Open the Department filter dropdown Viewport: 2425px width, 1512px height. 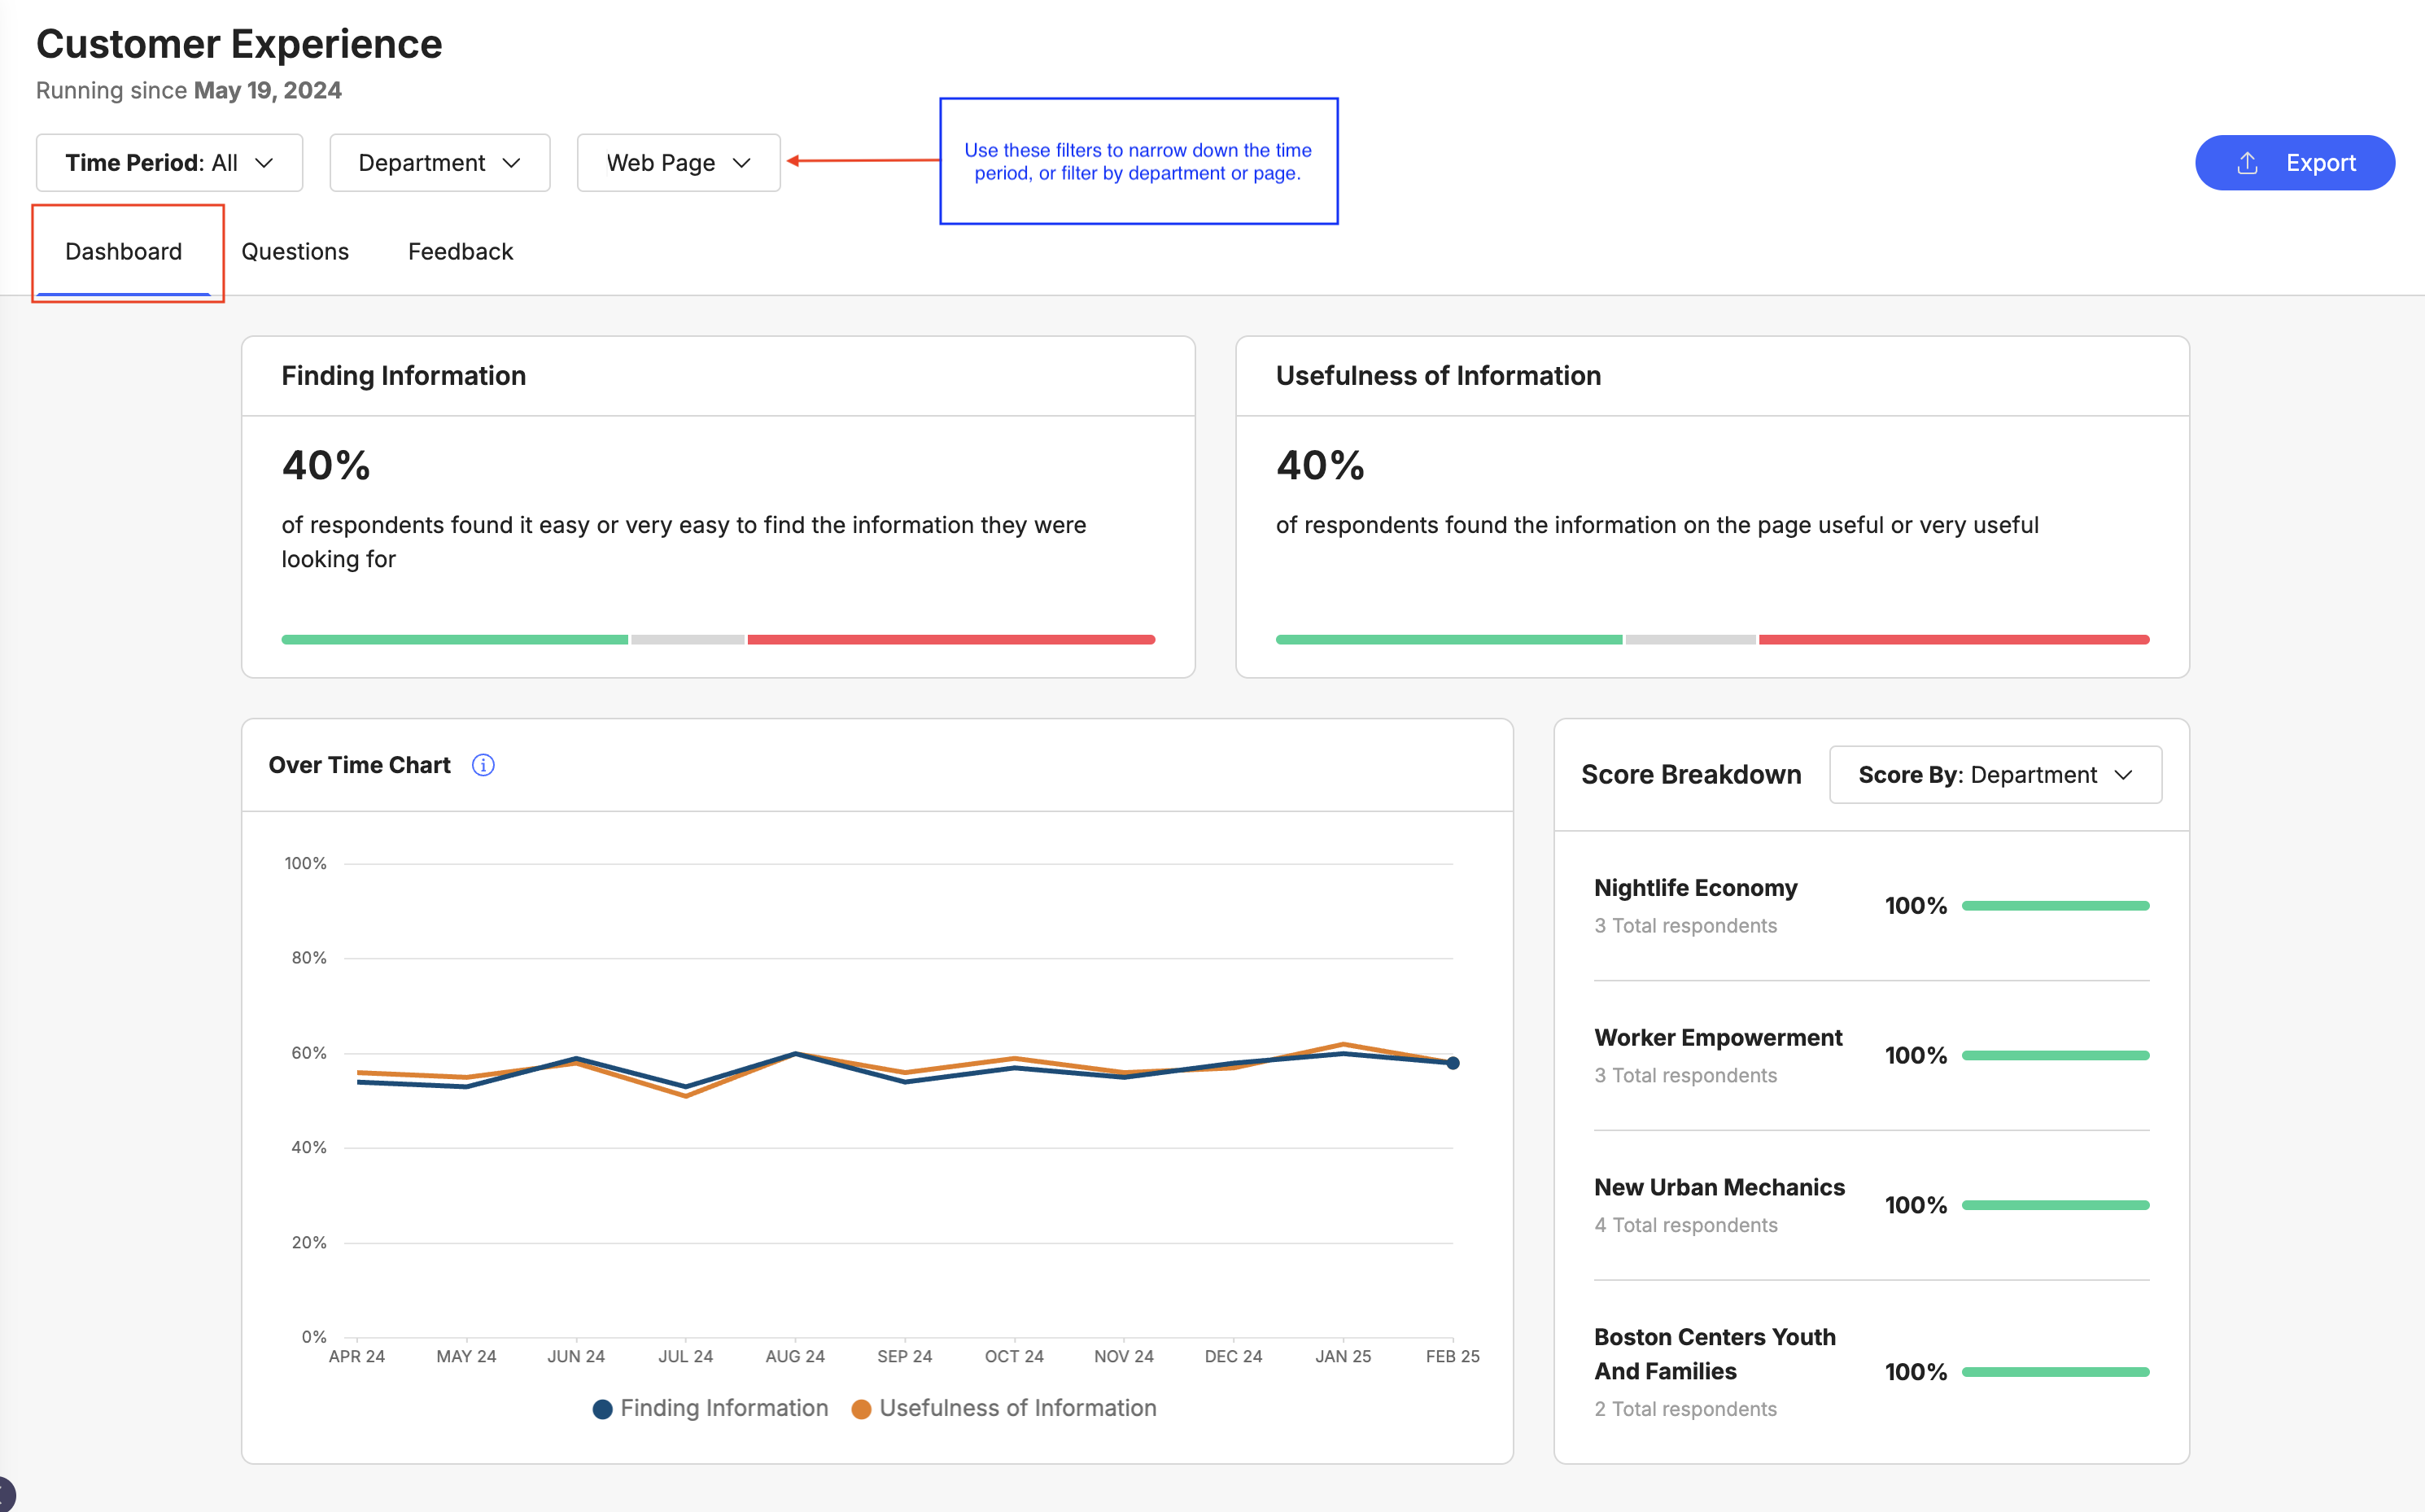(x=439, y=163)
